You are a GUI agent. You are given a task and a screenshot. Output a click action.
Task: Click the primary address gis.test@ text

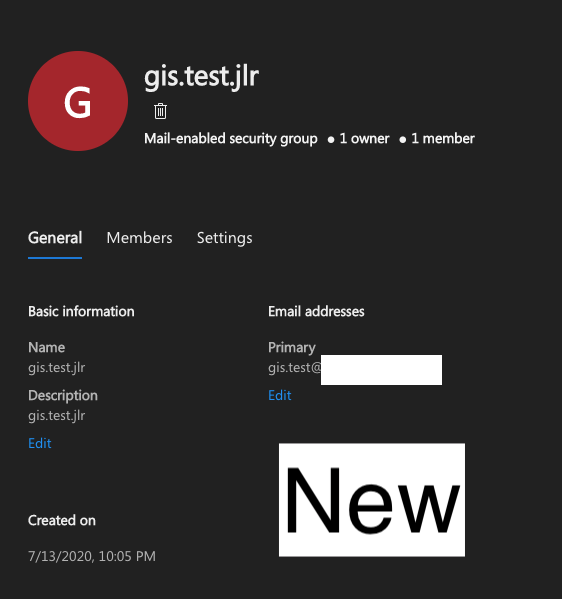tap(295, 368)
